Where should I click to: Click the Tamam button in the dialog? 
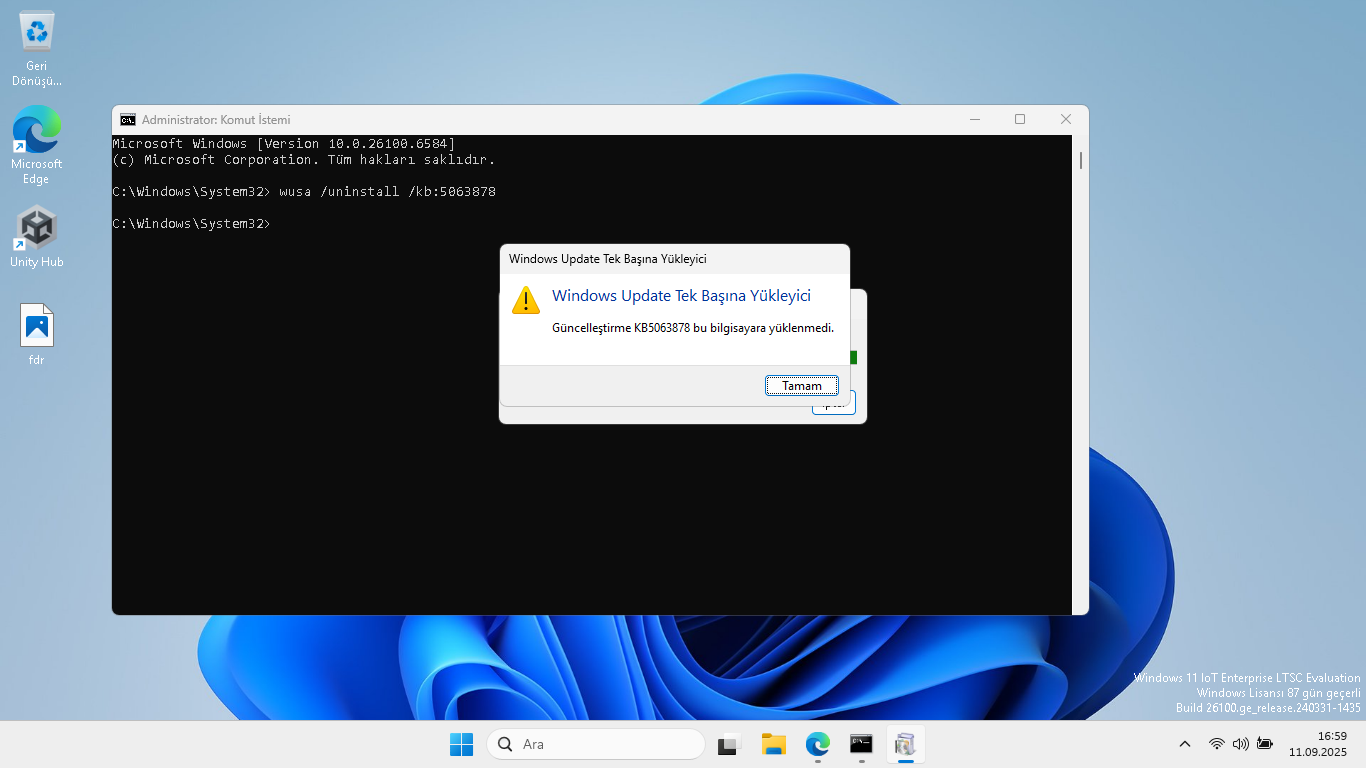click(x=802, y=386)
